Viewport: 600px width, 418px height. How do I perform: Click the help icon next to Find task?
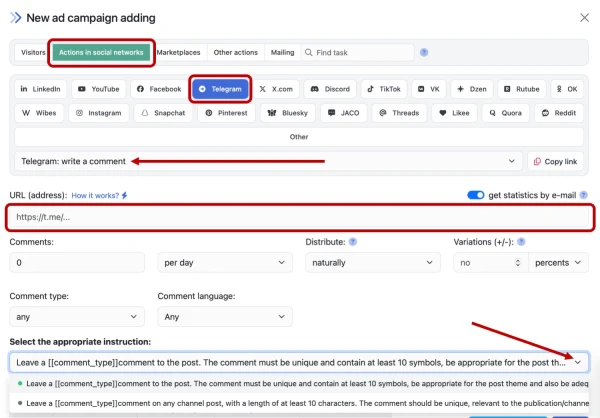point(424,52)
